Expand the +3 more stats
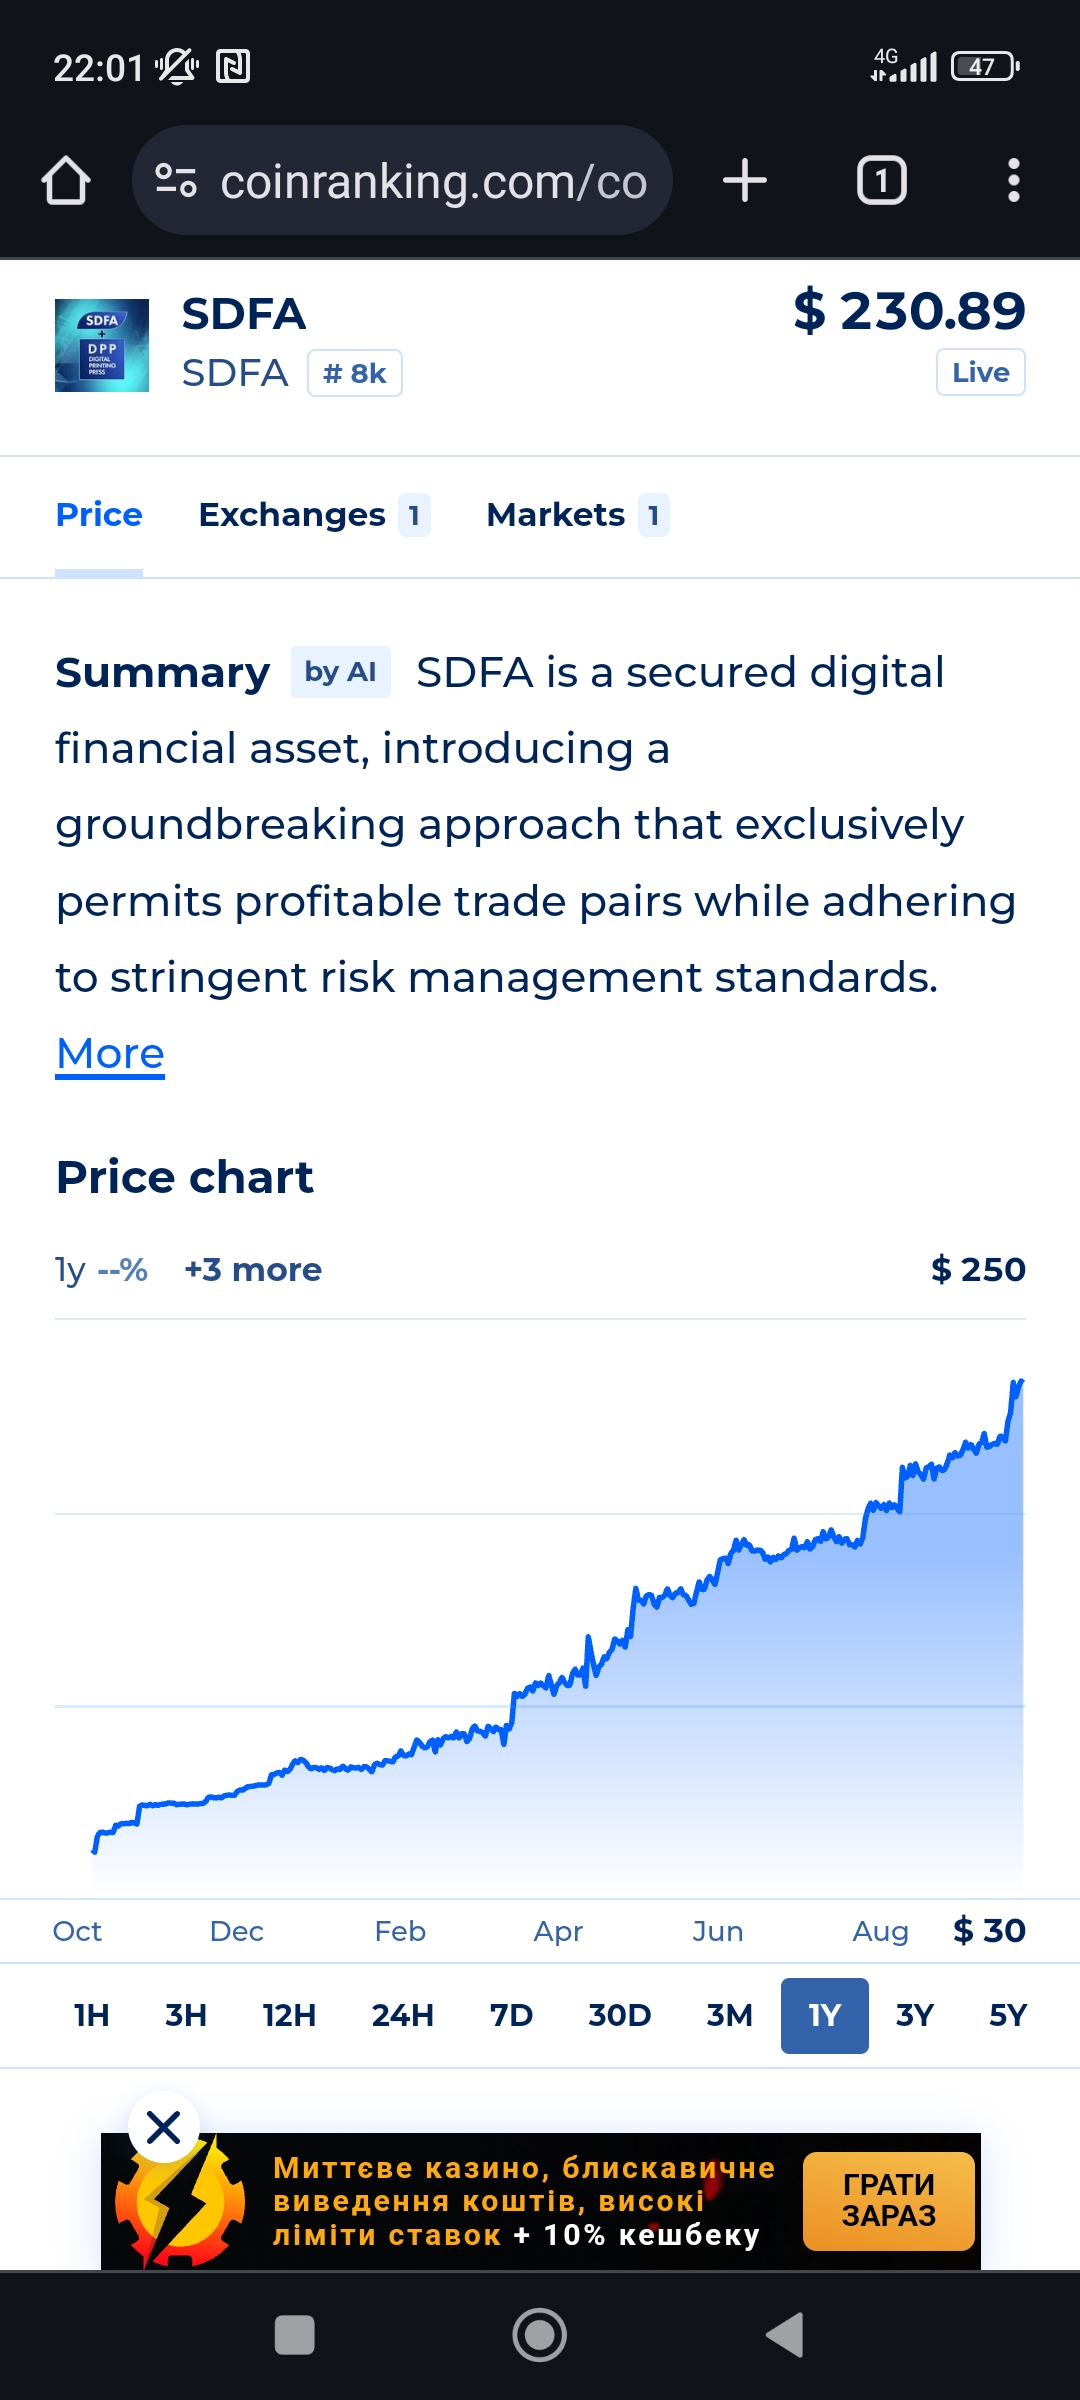The width and height of the screenshot is (1080, 2400). point(253,1269)
